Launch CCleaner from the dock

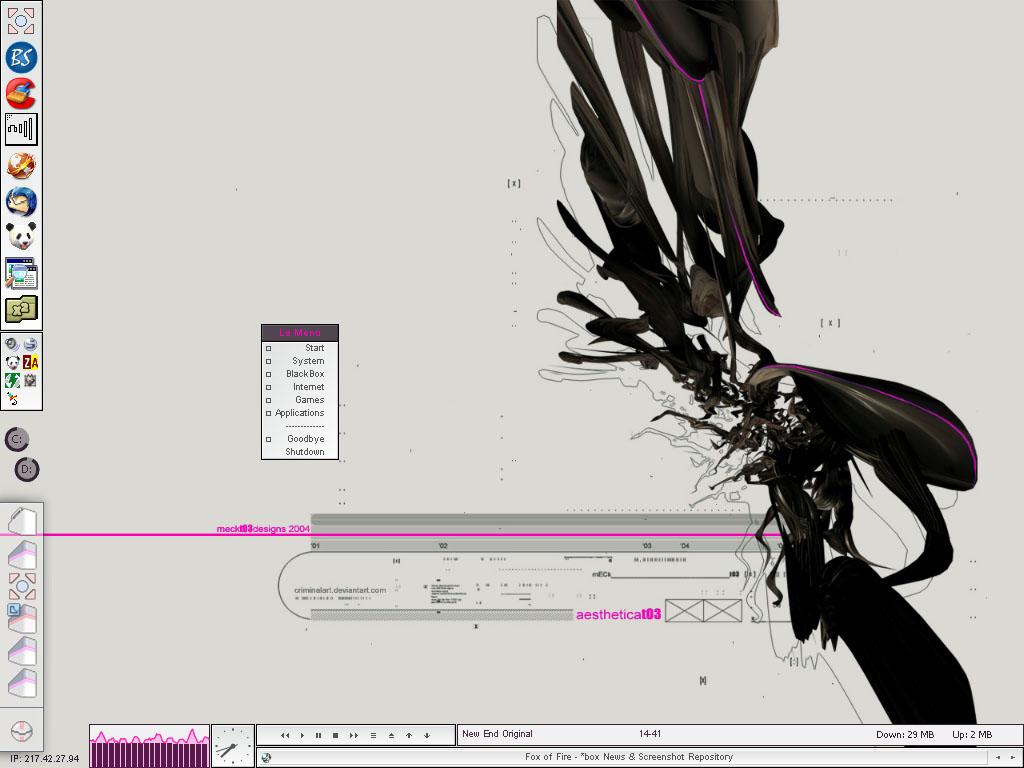[x=21, y=93]
